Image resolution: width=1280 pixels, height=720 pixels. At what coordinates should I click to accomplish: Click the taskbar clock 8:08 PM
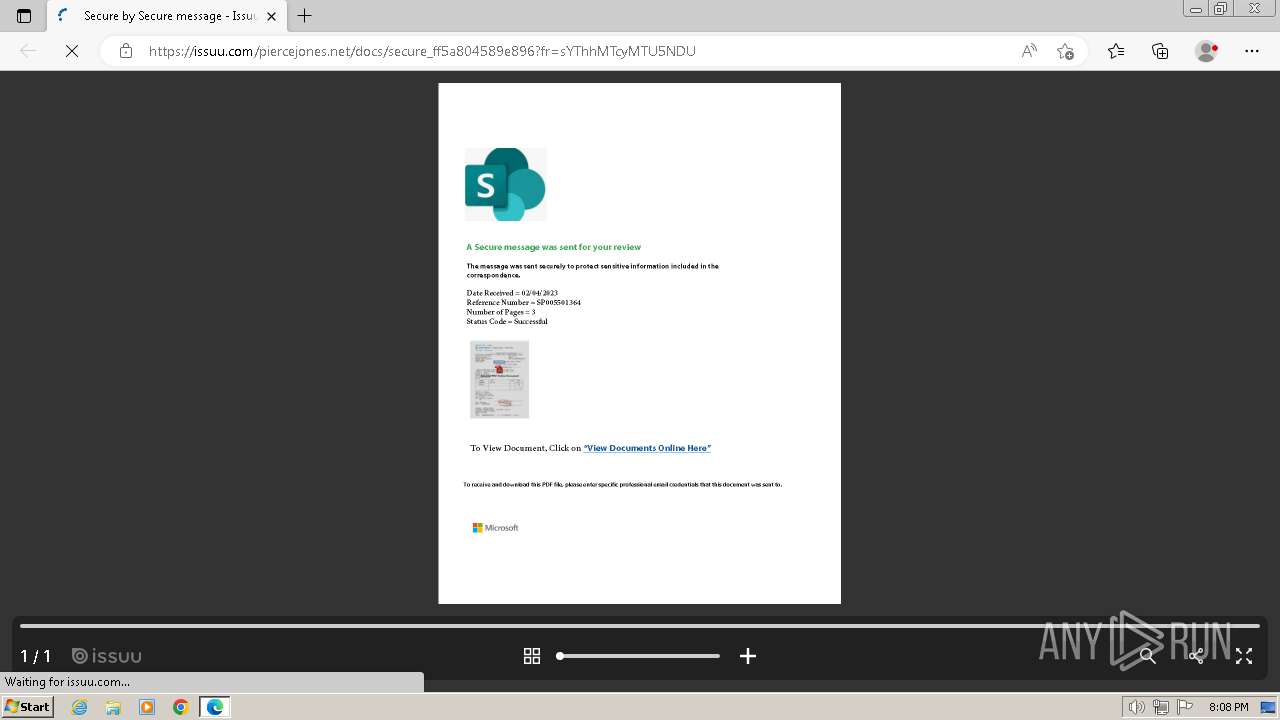point(1228,707)
